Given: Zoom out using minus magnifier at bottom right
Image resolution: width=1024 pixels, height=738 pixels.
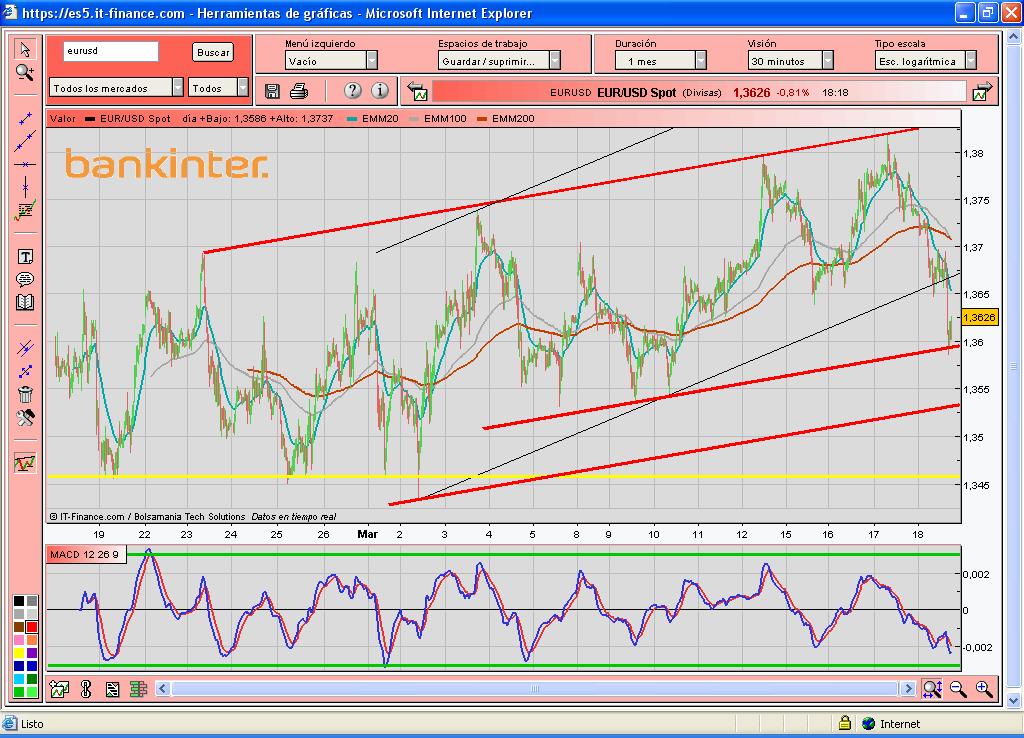Looking at the screenshot, I should (x=958, y=688).
